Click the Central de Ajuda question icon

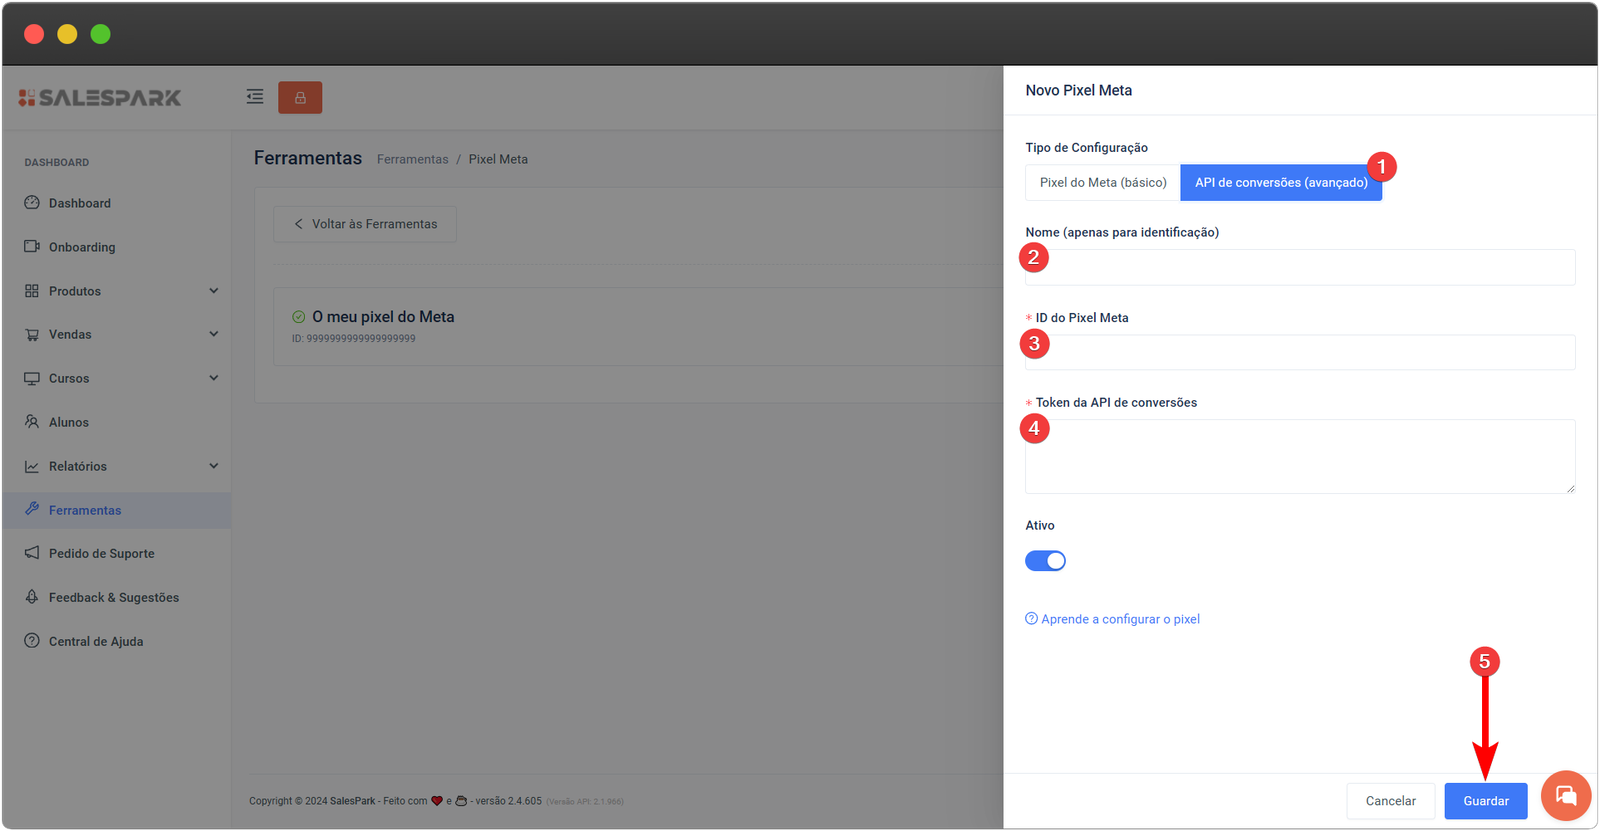(32, 641)
